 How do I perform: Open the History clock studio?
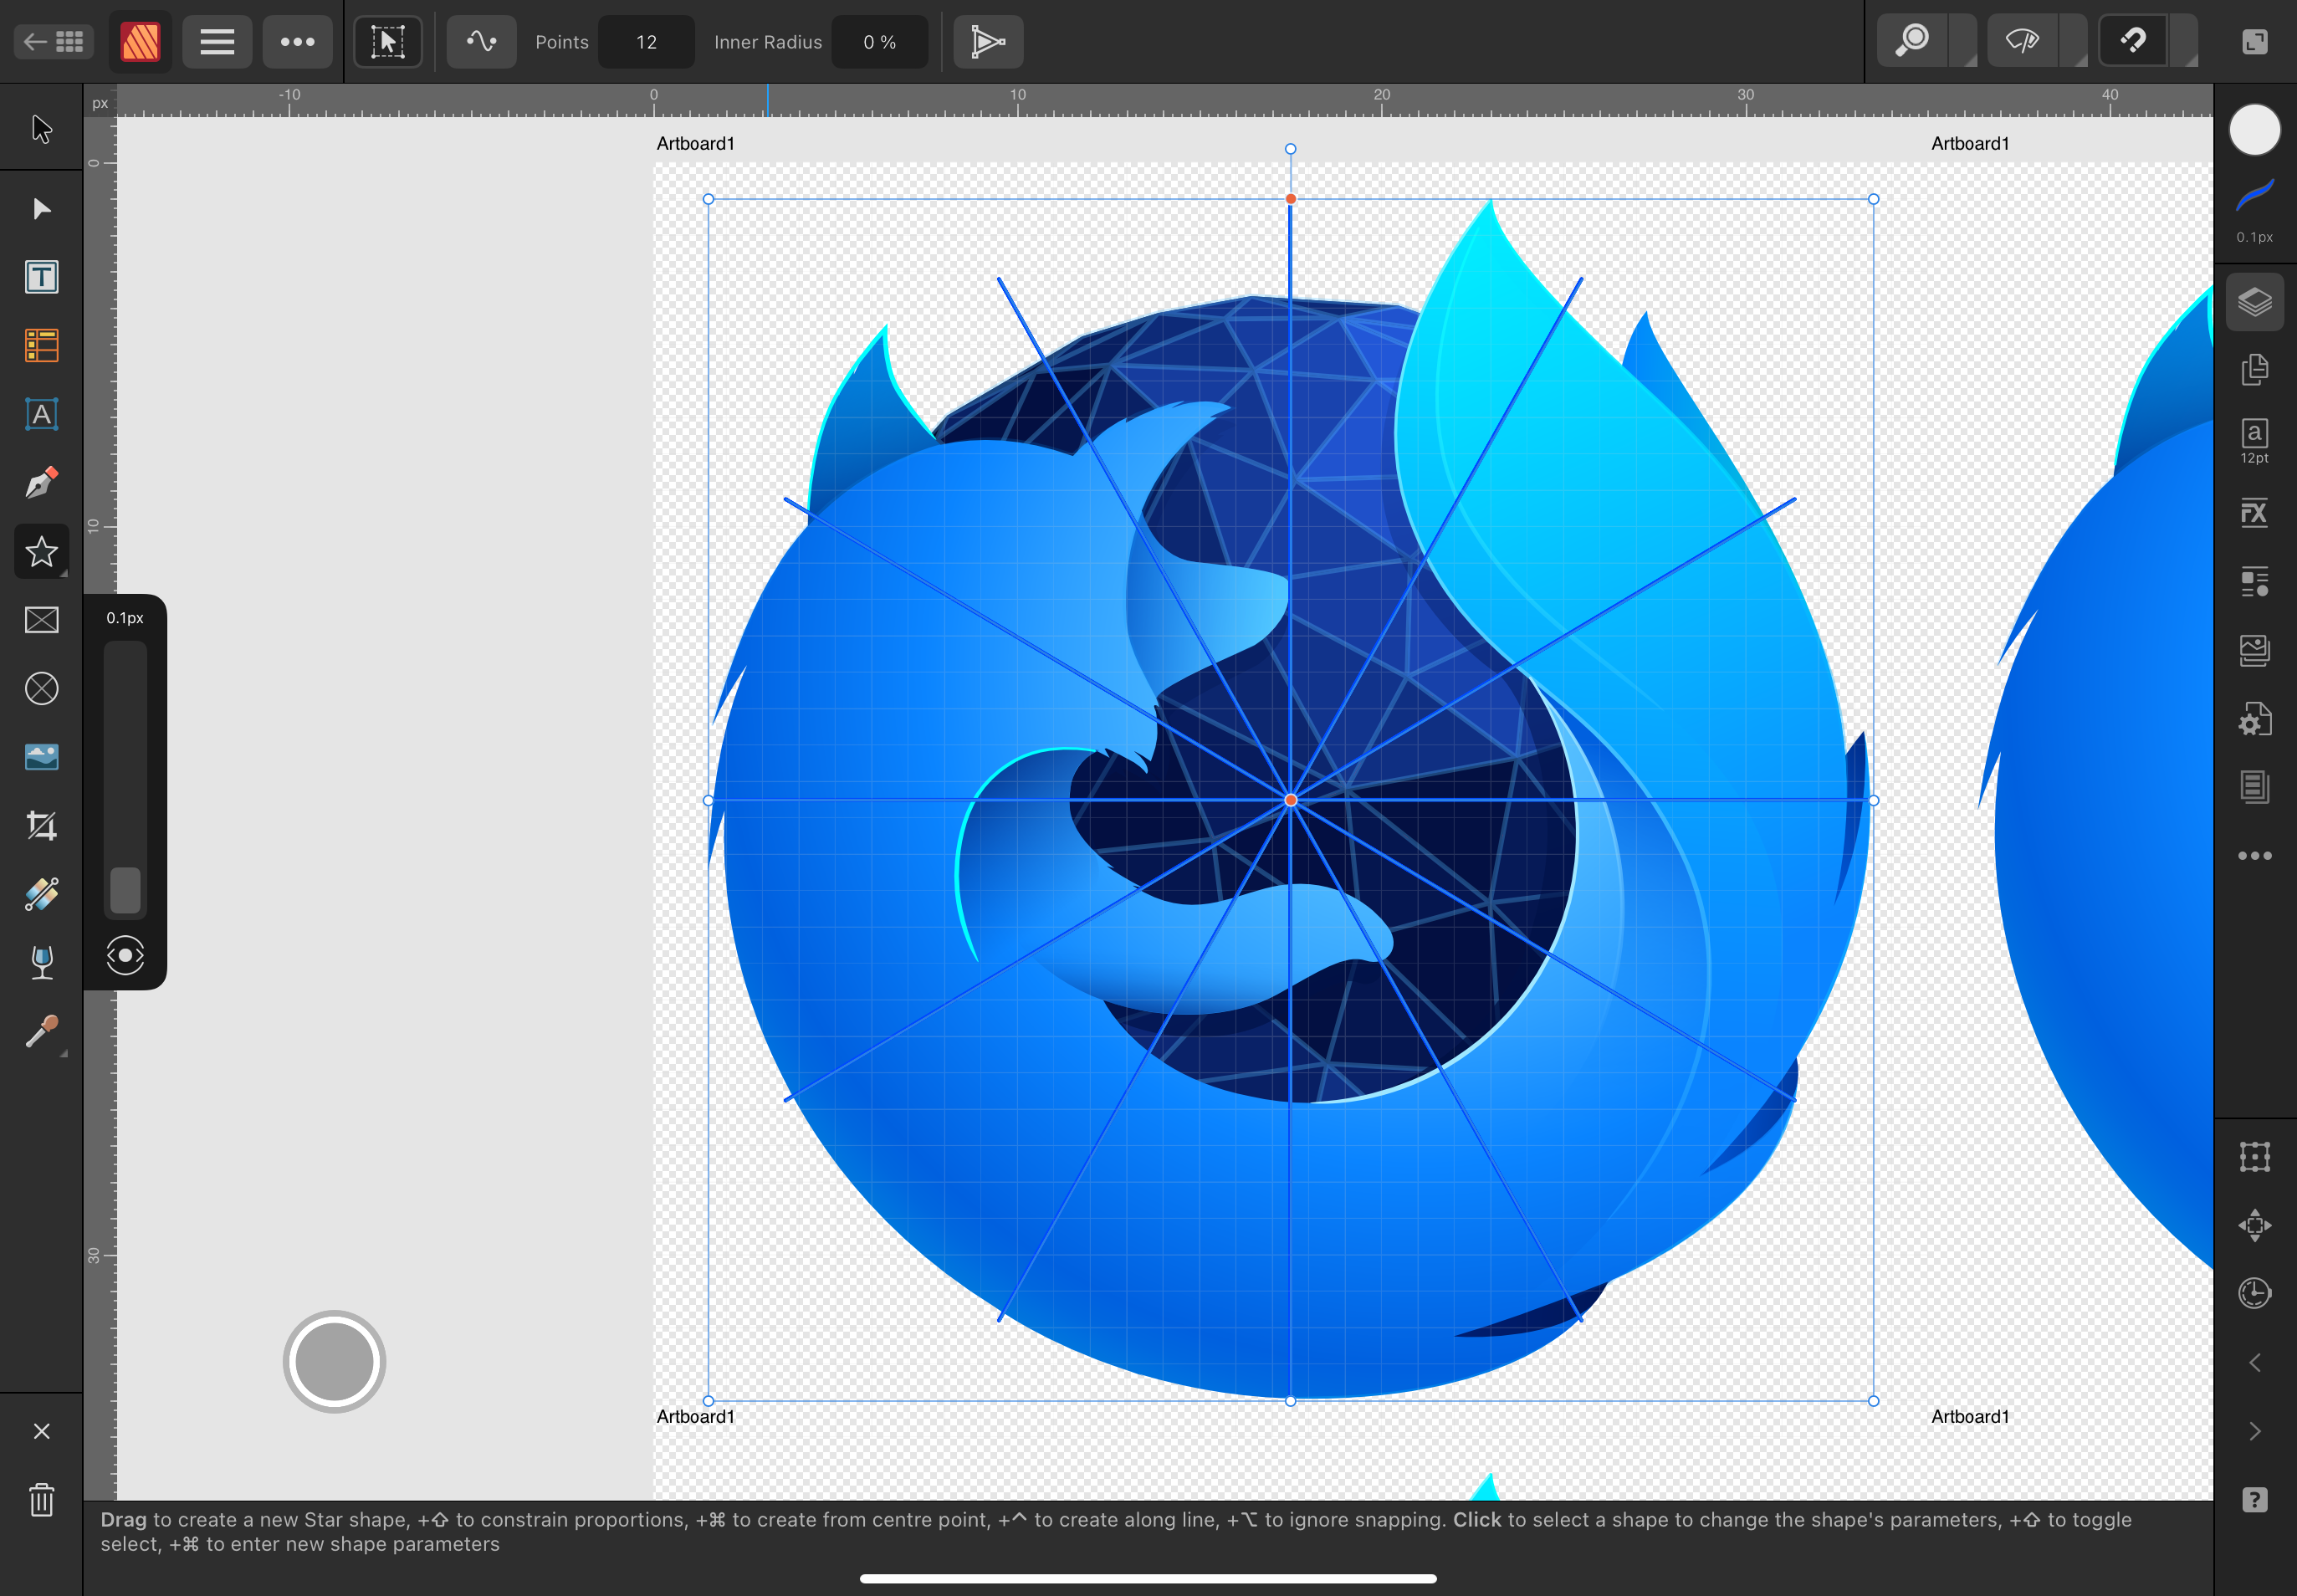coord(2255,1293)
